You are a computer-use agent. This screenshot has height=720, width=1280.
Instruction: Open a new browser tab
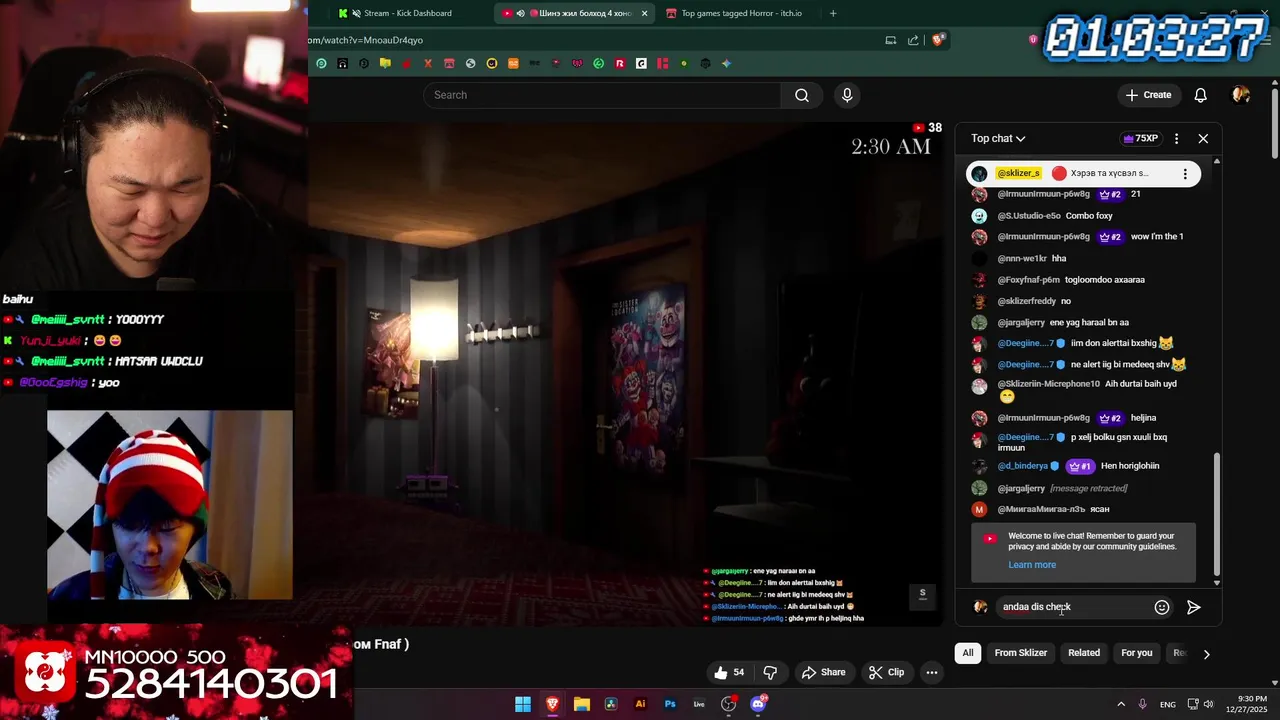tap(833, 13)
